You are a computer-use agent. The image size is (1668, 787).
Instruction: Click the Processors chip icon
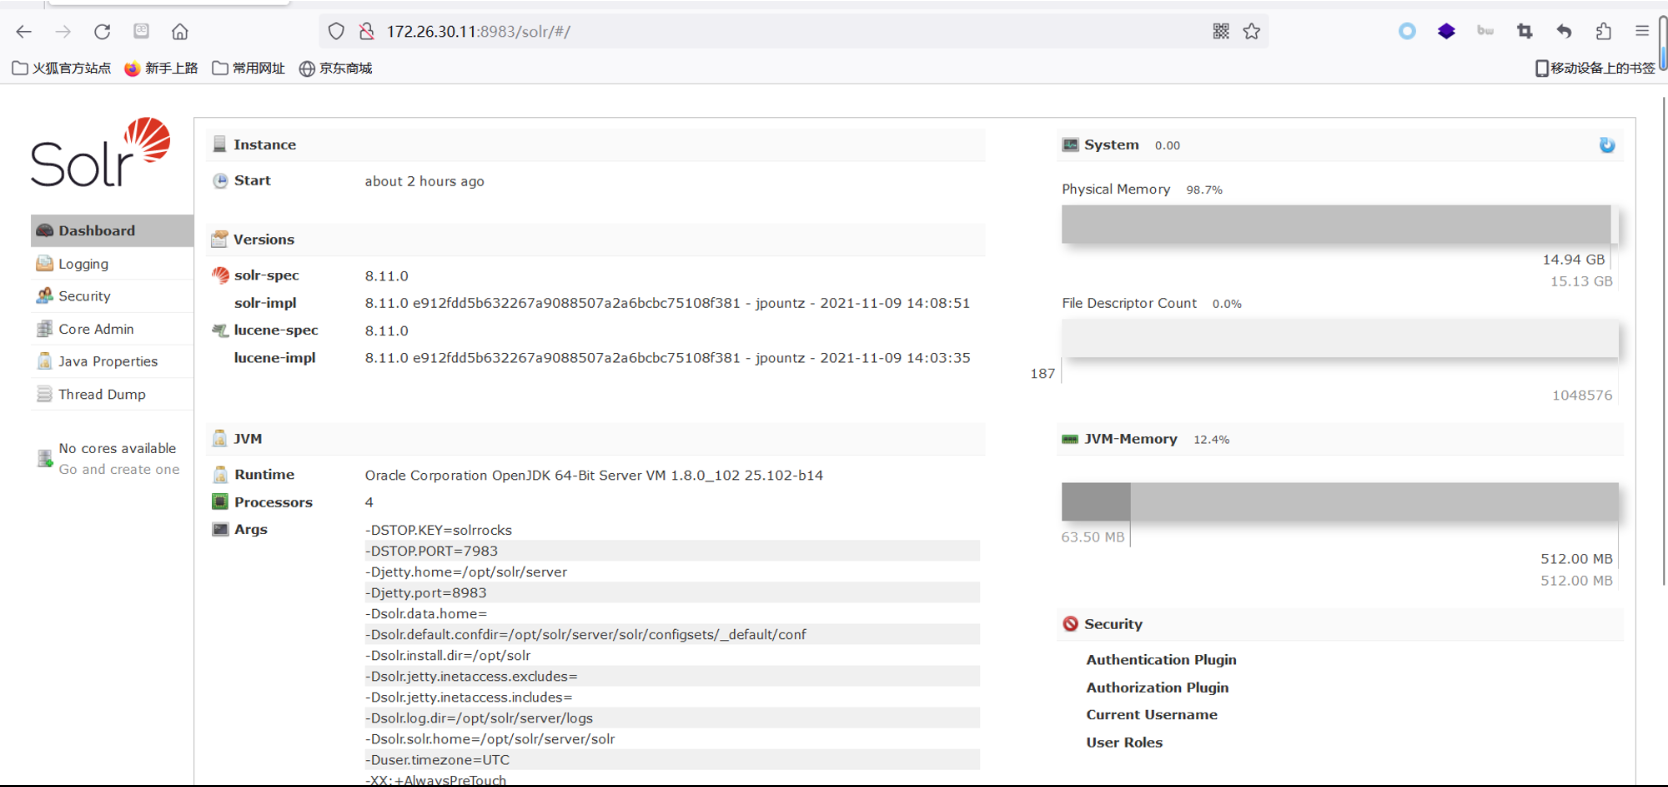point(220,502)
